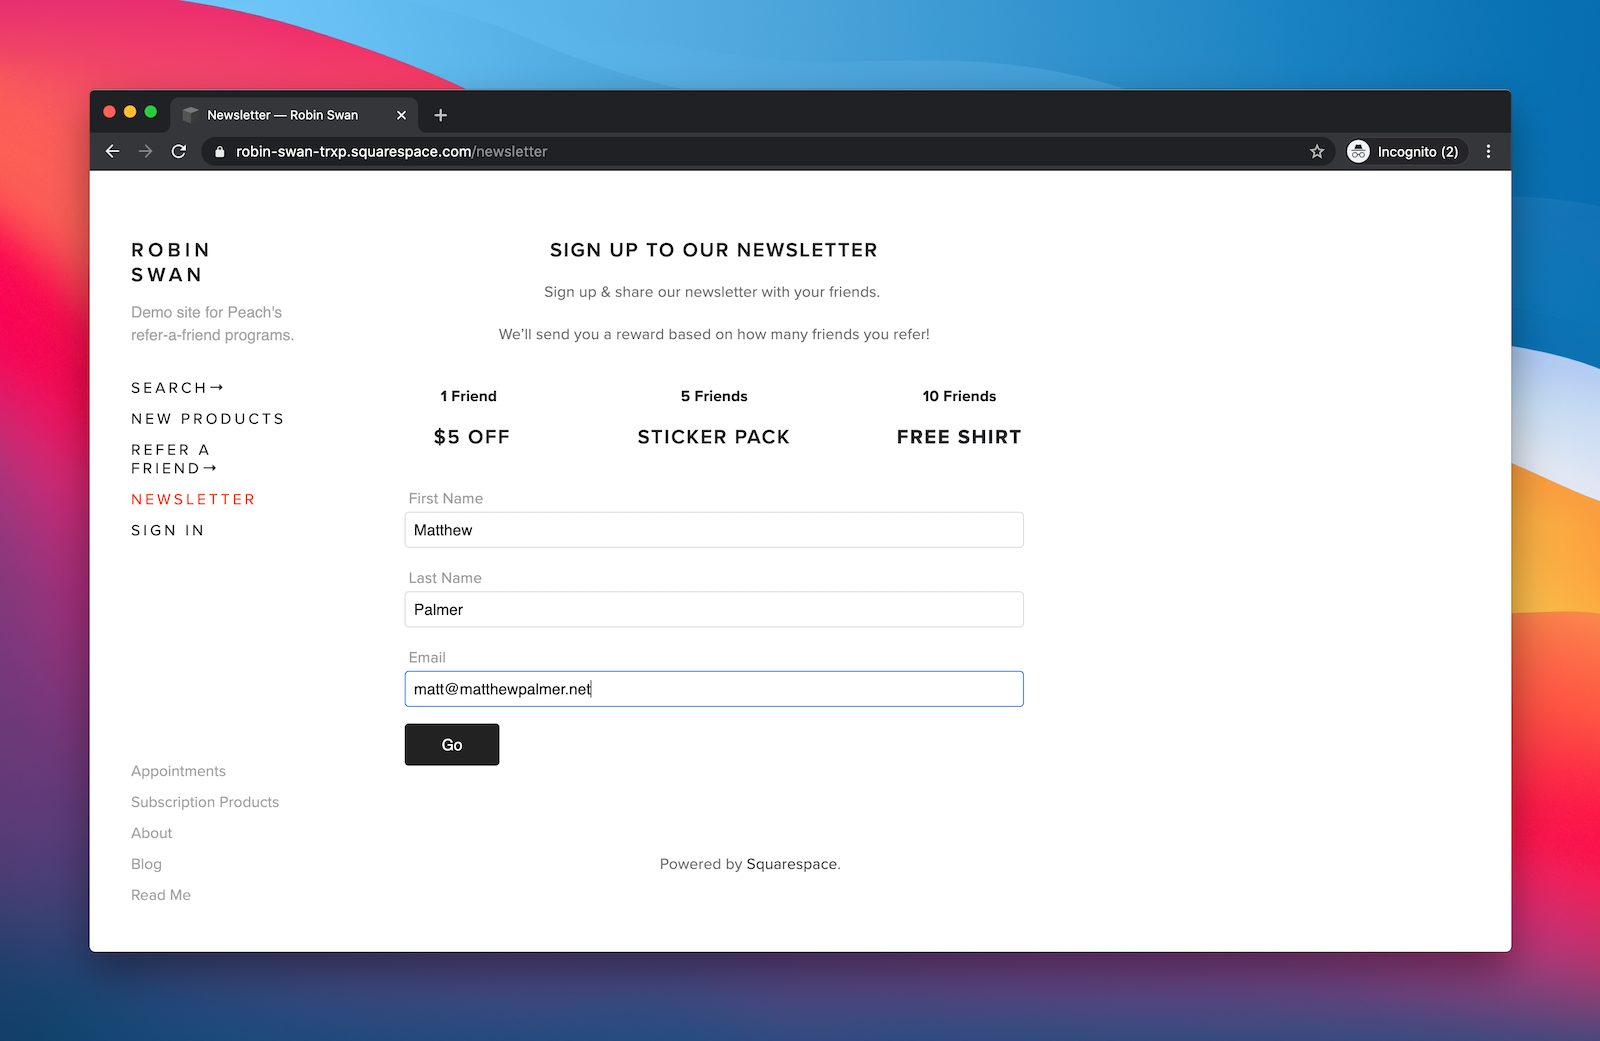Click the "5 Friends" label
Image resolution: width=1600 pixels, height=1041 pixels.
(714, 396)
